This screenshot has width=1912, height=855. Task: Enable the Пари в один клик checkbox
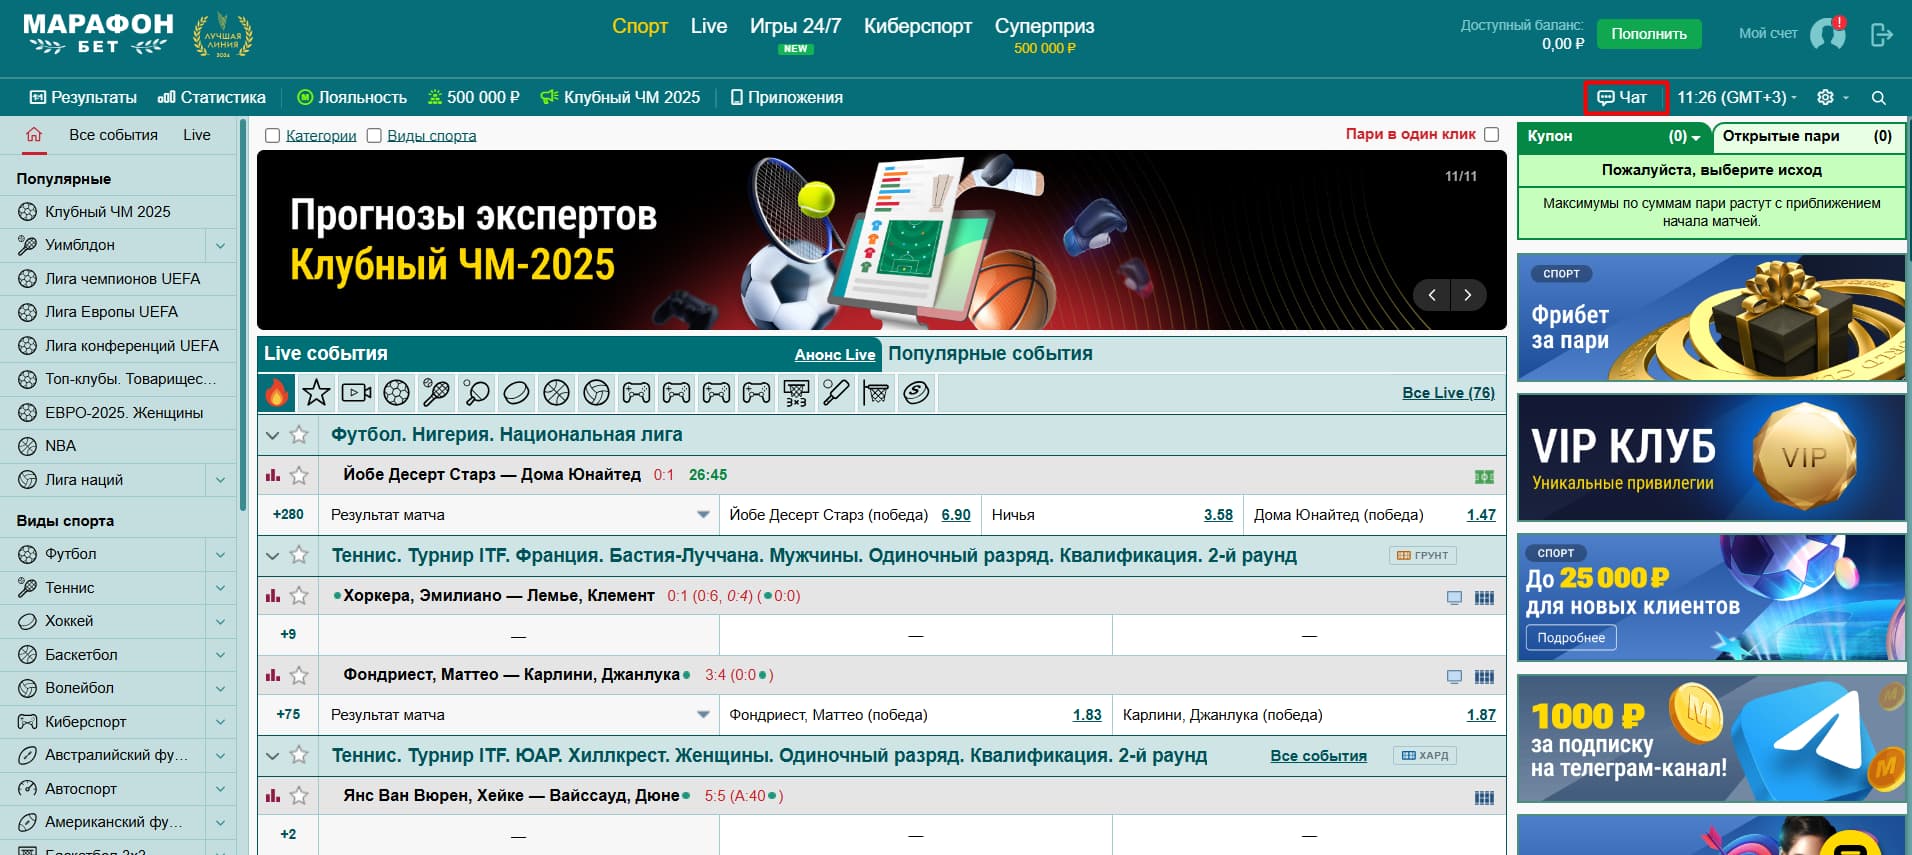coord(1492,134)
